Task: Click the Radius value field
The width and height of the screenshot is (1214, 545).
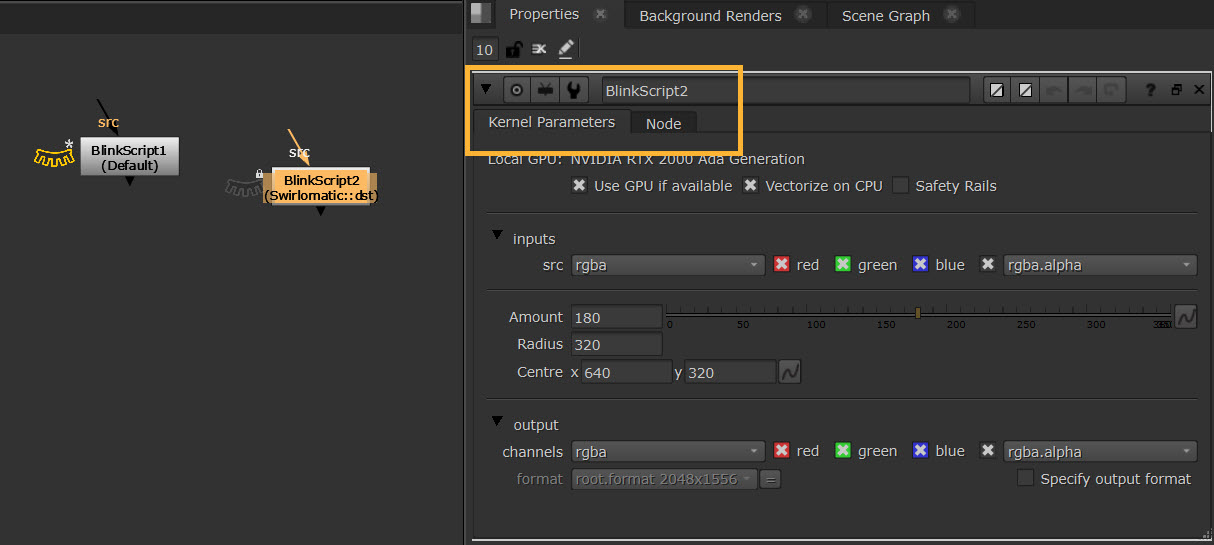Action: [616, 344]
